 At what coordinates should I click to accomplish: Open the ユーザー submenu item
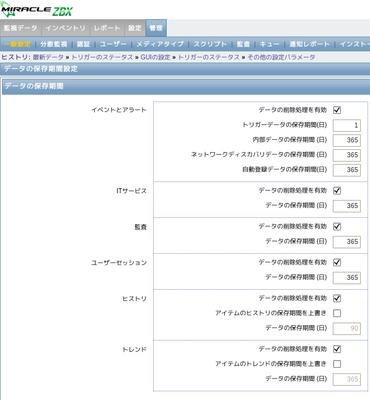(x=113, y=44)
